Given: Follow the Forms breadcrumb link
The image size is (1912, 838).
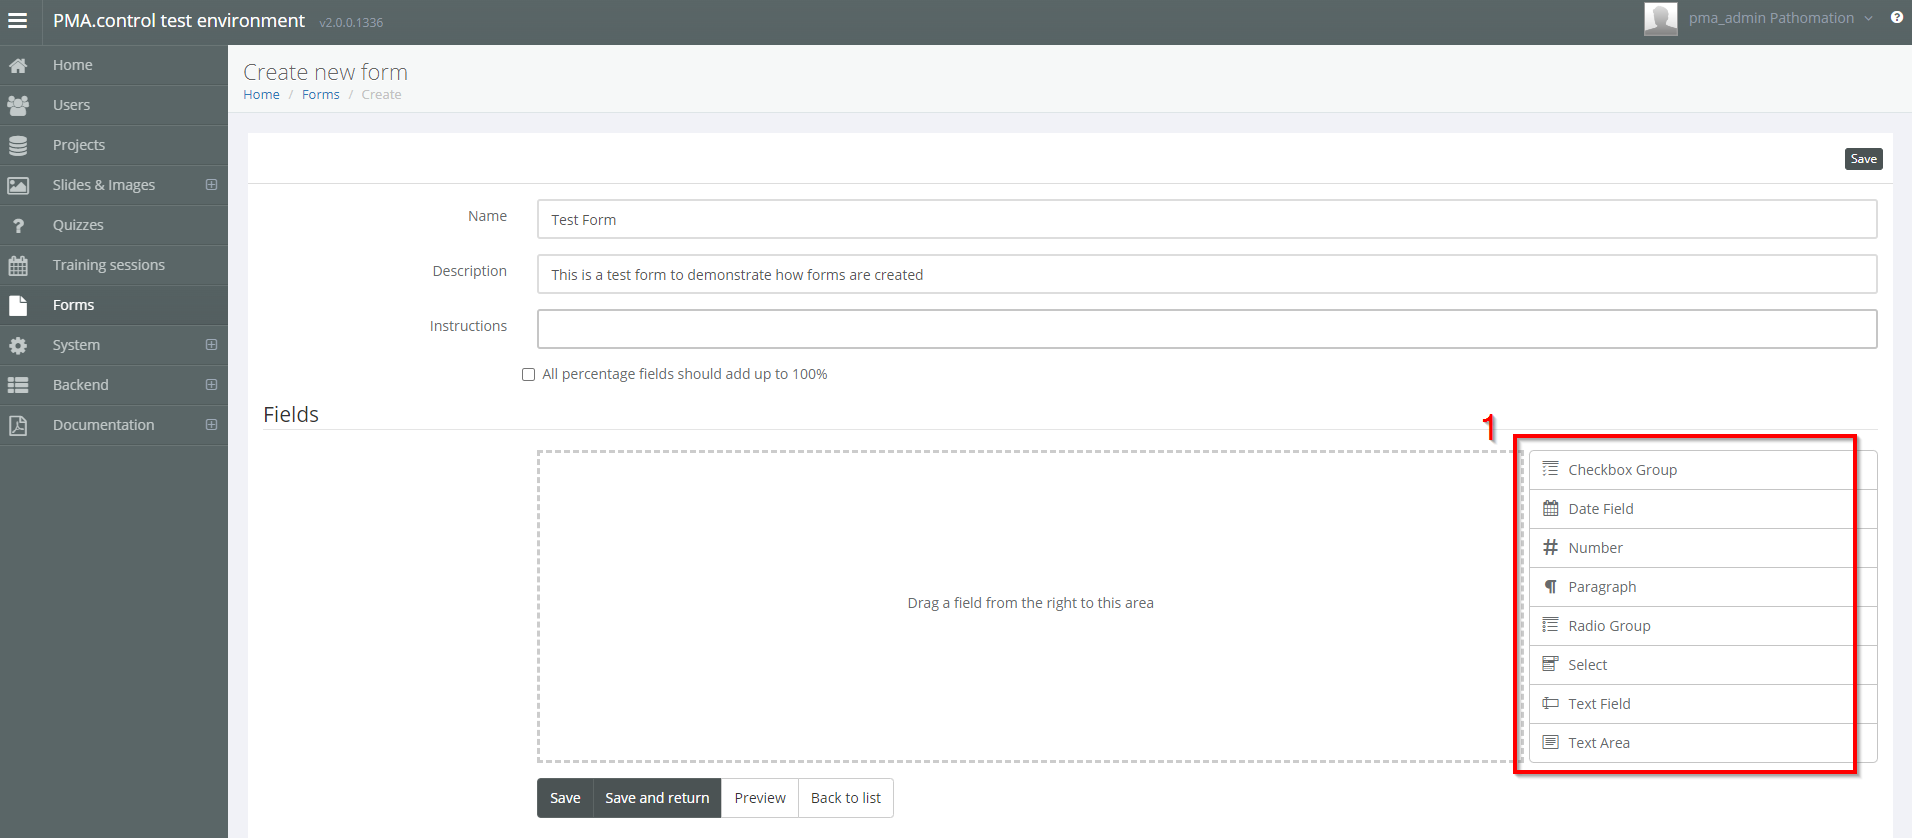Looking at the screenshot, I should pos(320,94).
